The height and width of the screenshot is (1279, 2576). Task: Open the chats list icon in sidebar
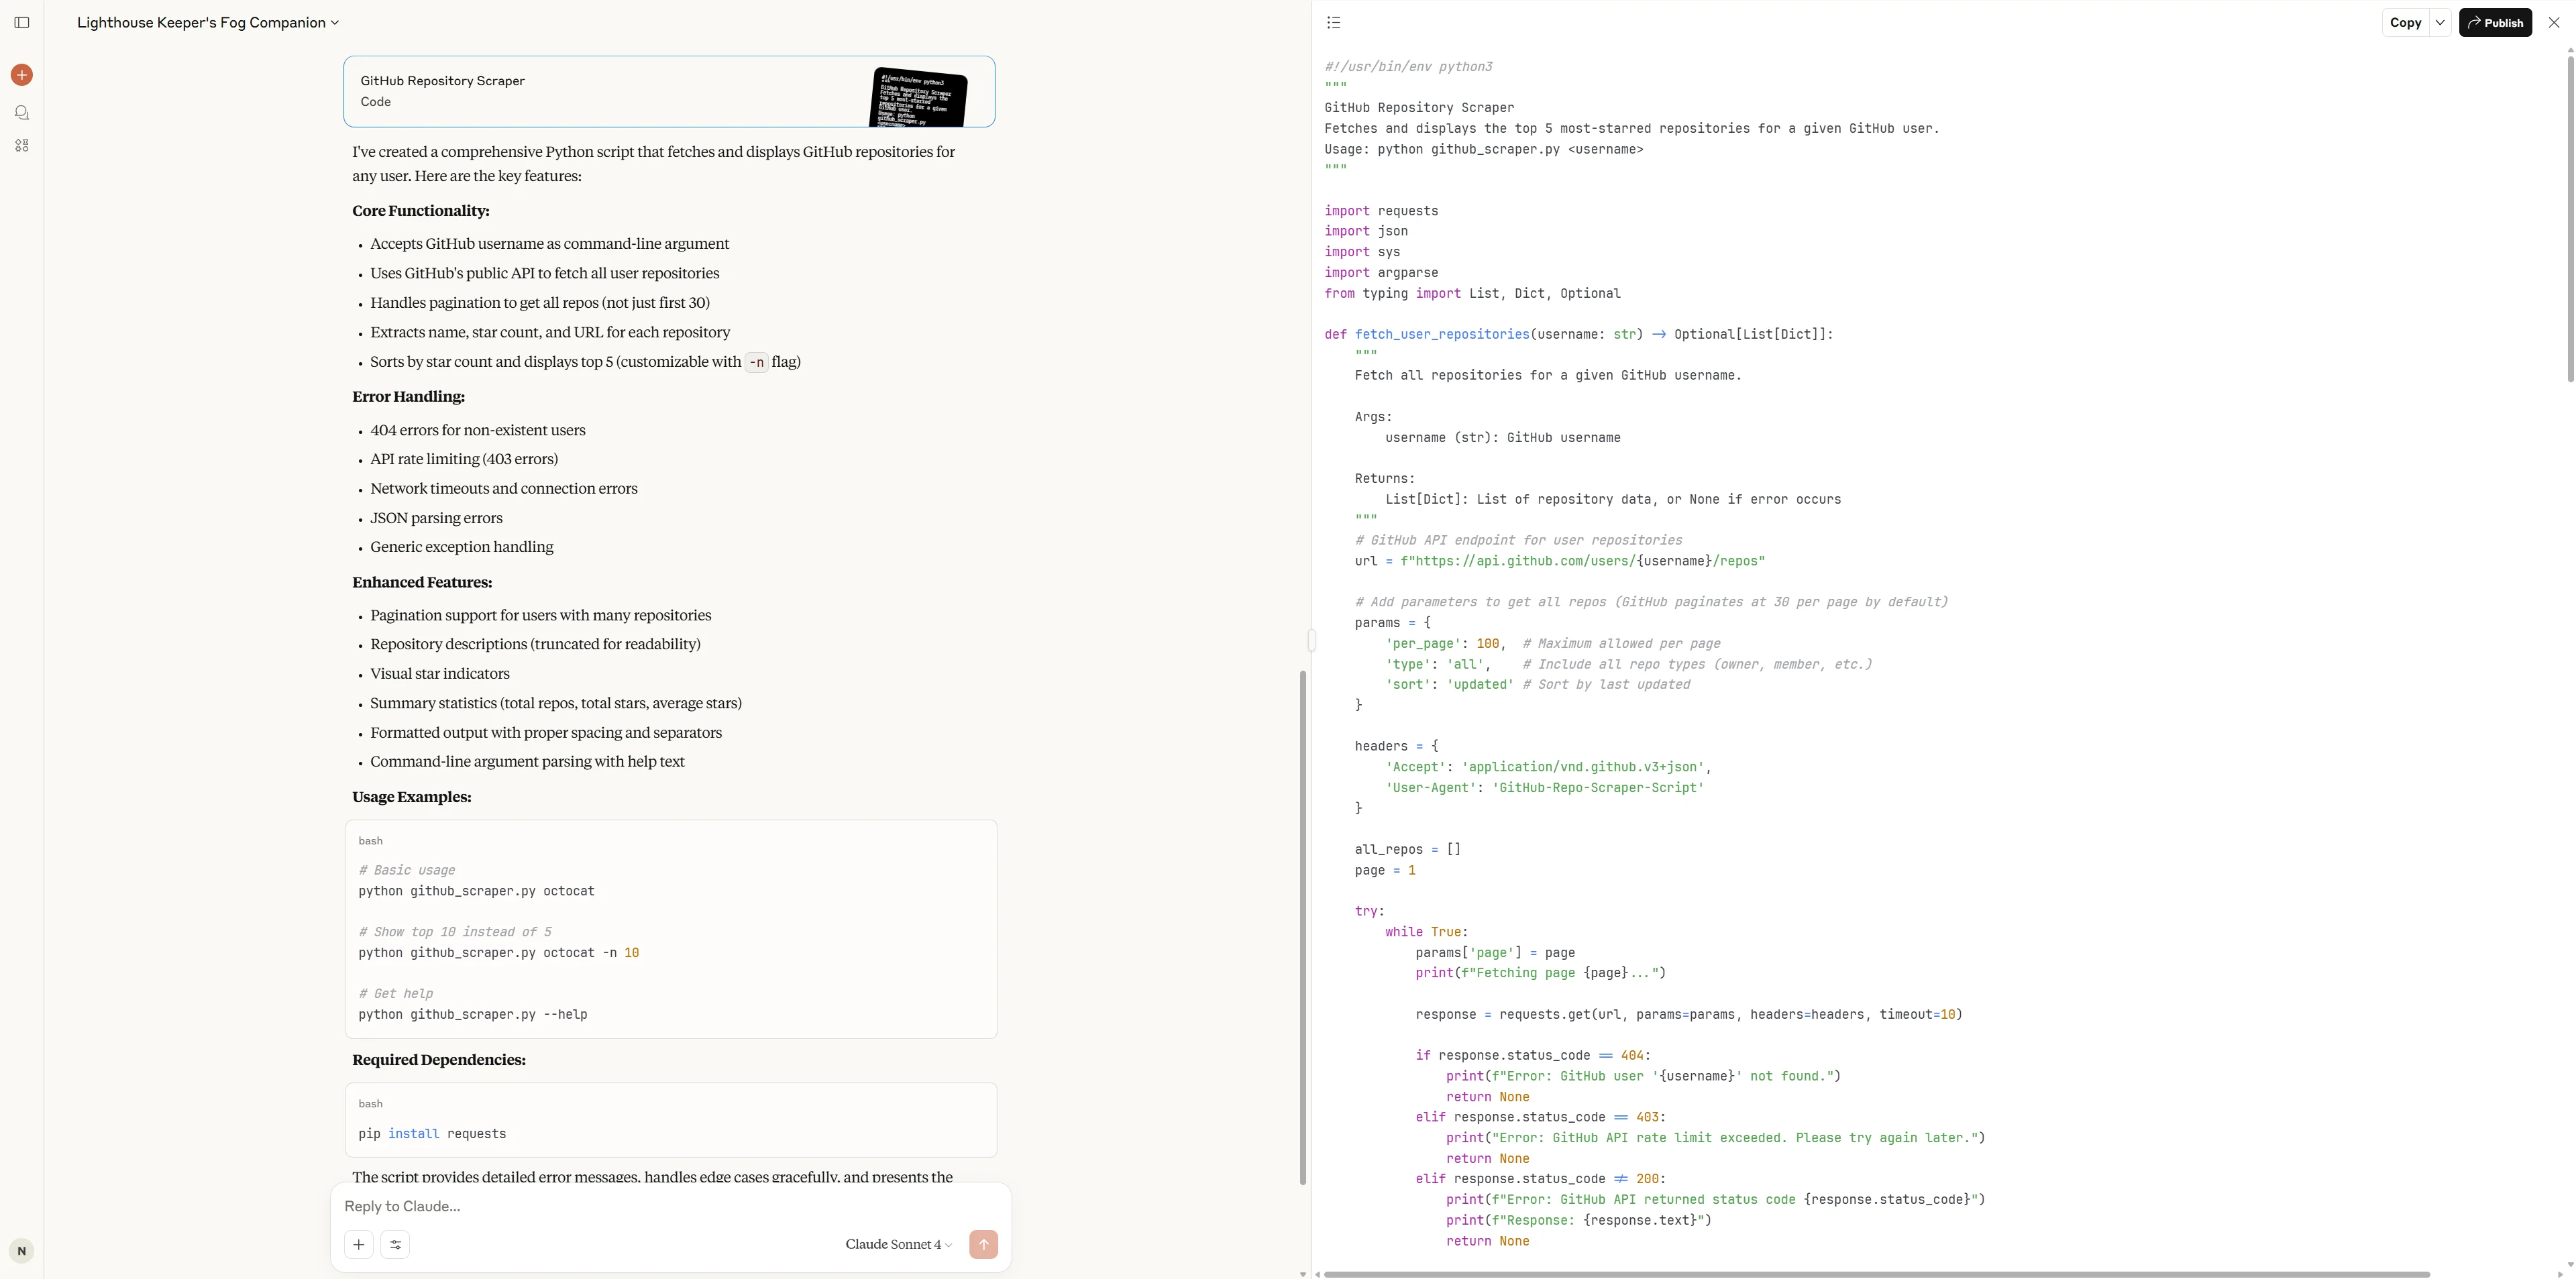click(22, 112)
